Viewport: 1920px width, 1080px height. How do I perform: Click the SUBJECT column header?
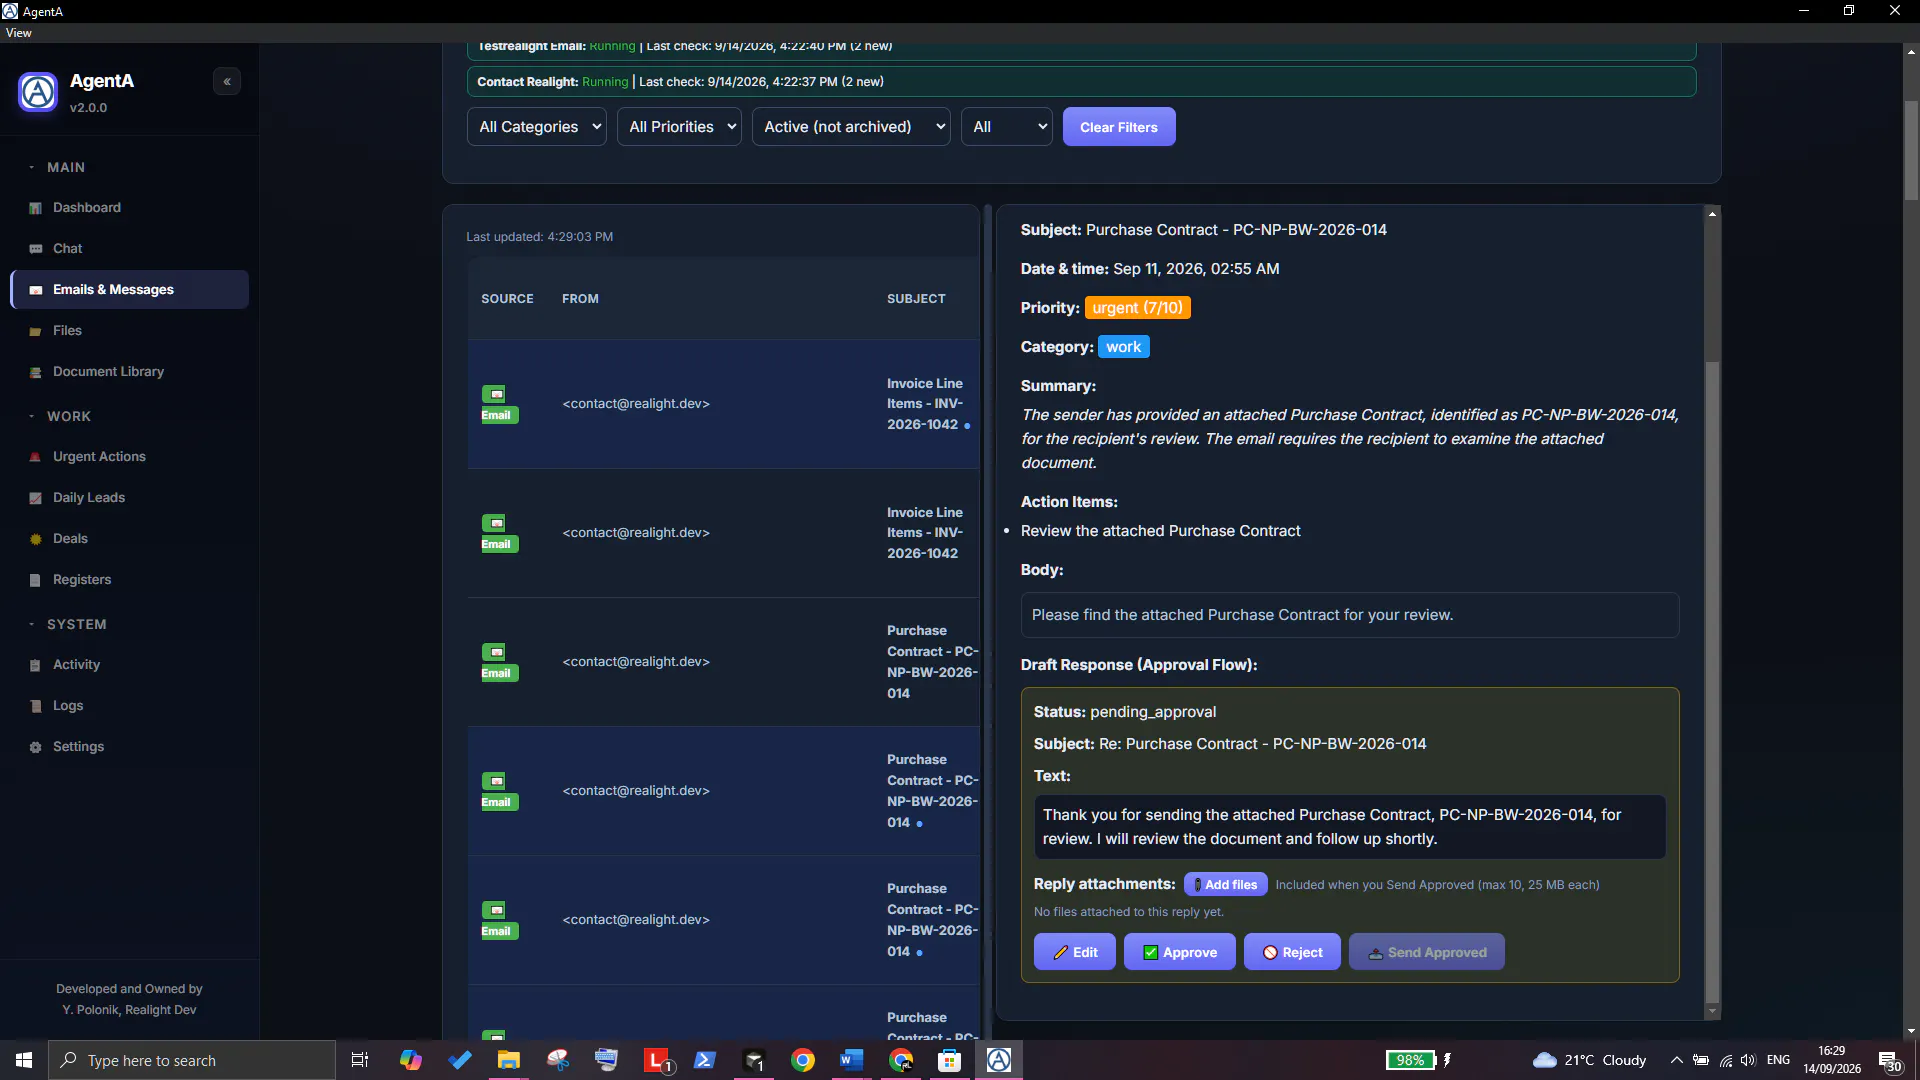[916, 299]
